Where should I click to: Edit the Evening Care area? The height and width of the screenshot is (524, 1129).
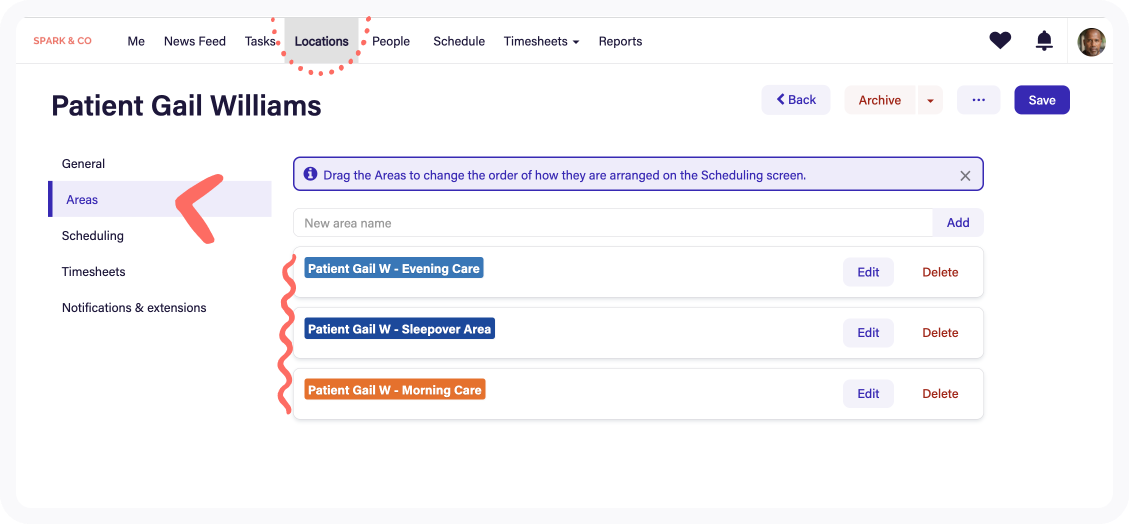coord(868,272)
